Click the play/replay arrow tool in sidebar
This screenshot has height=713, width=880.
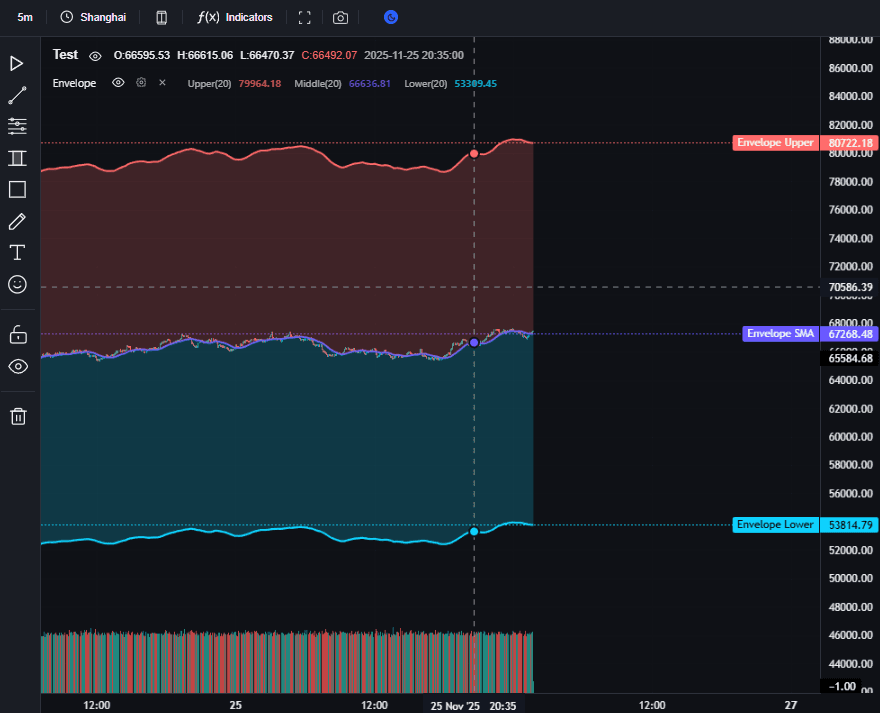click(17, 64)
